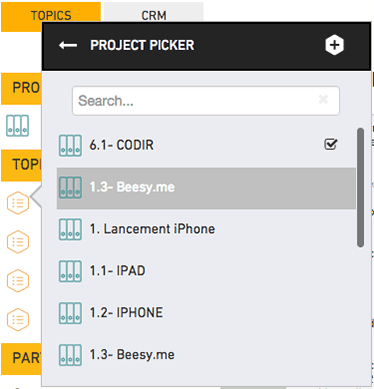Pick the 1.1- IPAD project

click(206, 271)
